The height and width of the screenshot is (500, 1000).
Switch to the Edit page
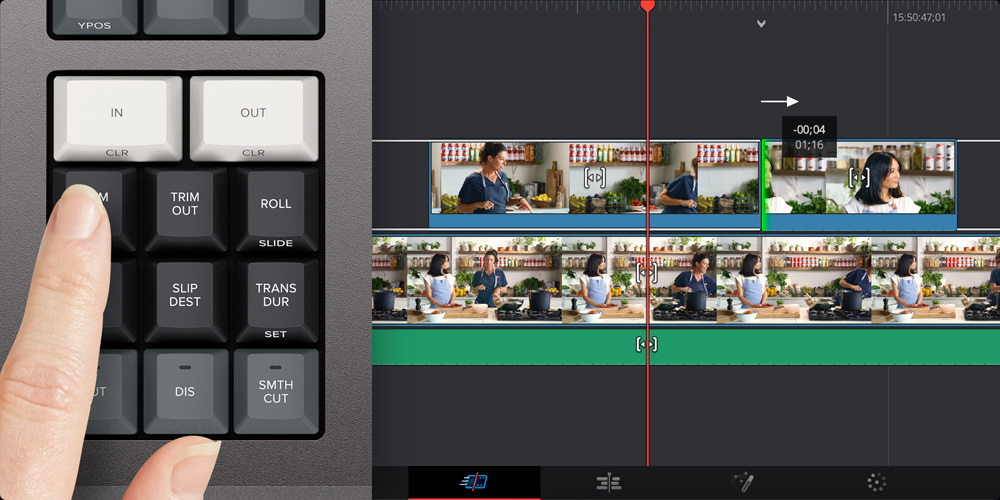pos(608,483)
